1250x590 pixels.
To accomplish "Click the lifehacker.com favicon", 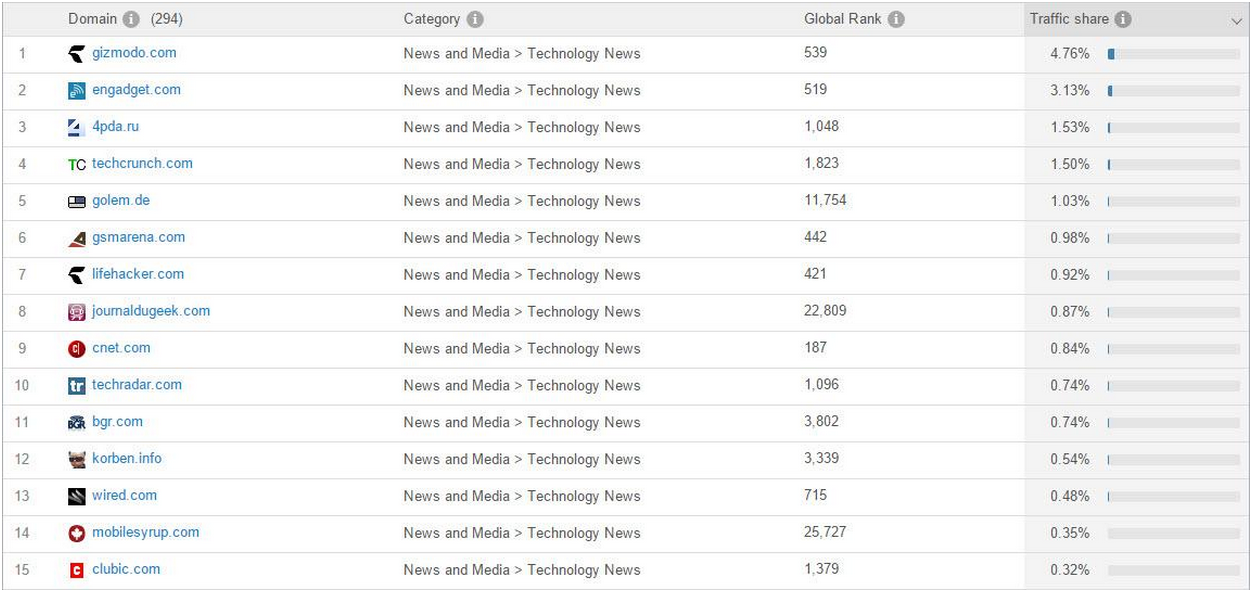I will click(77, 275).
